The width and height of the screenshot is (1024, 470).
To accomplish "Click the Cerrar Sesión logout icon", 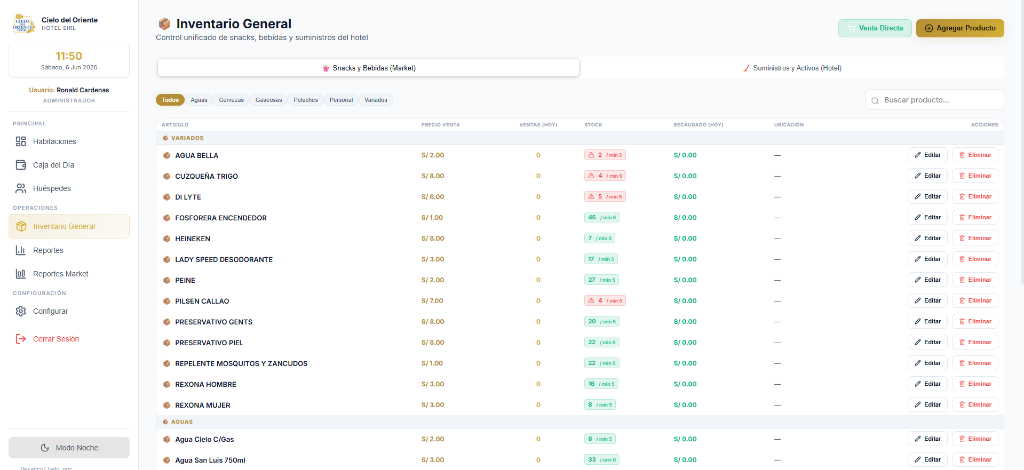I will (x=21, y=339).
